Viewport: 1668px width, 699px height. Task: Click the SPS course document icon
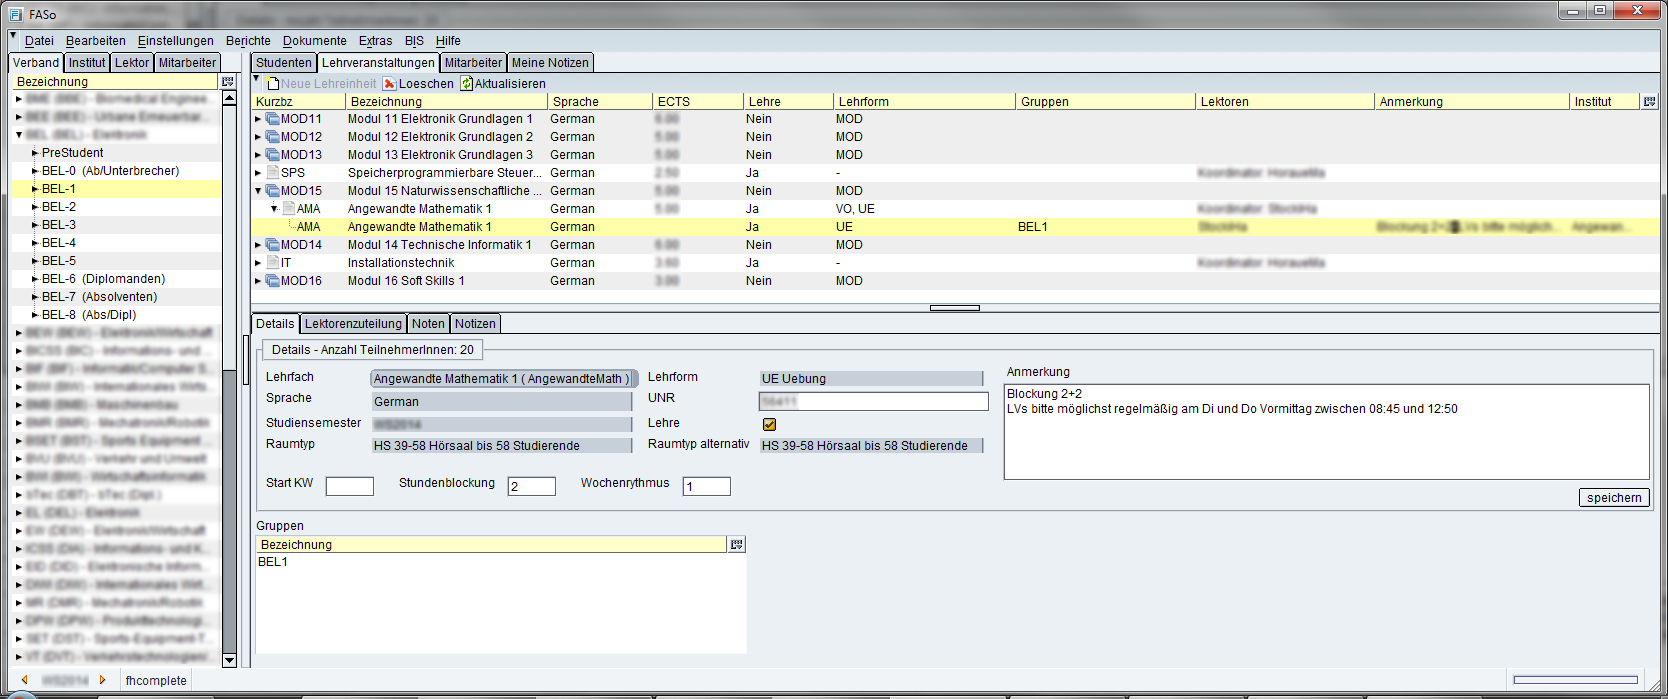(272, 173)
